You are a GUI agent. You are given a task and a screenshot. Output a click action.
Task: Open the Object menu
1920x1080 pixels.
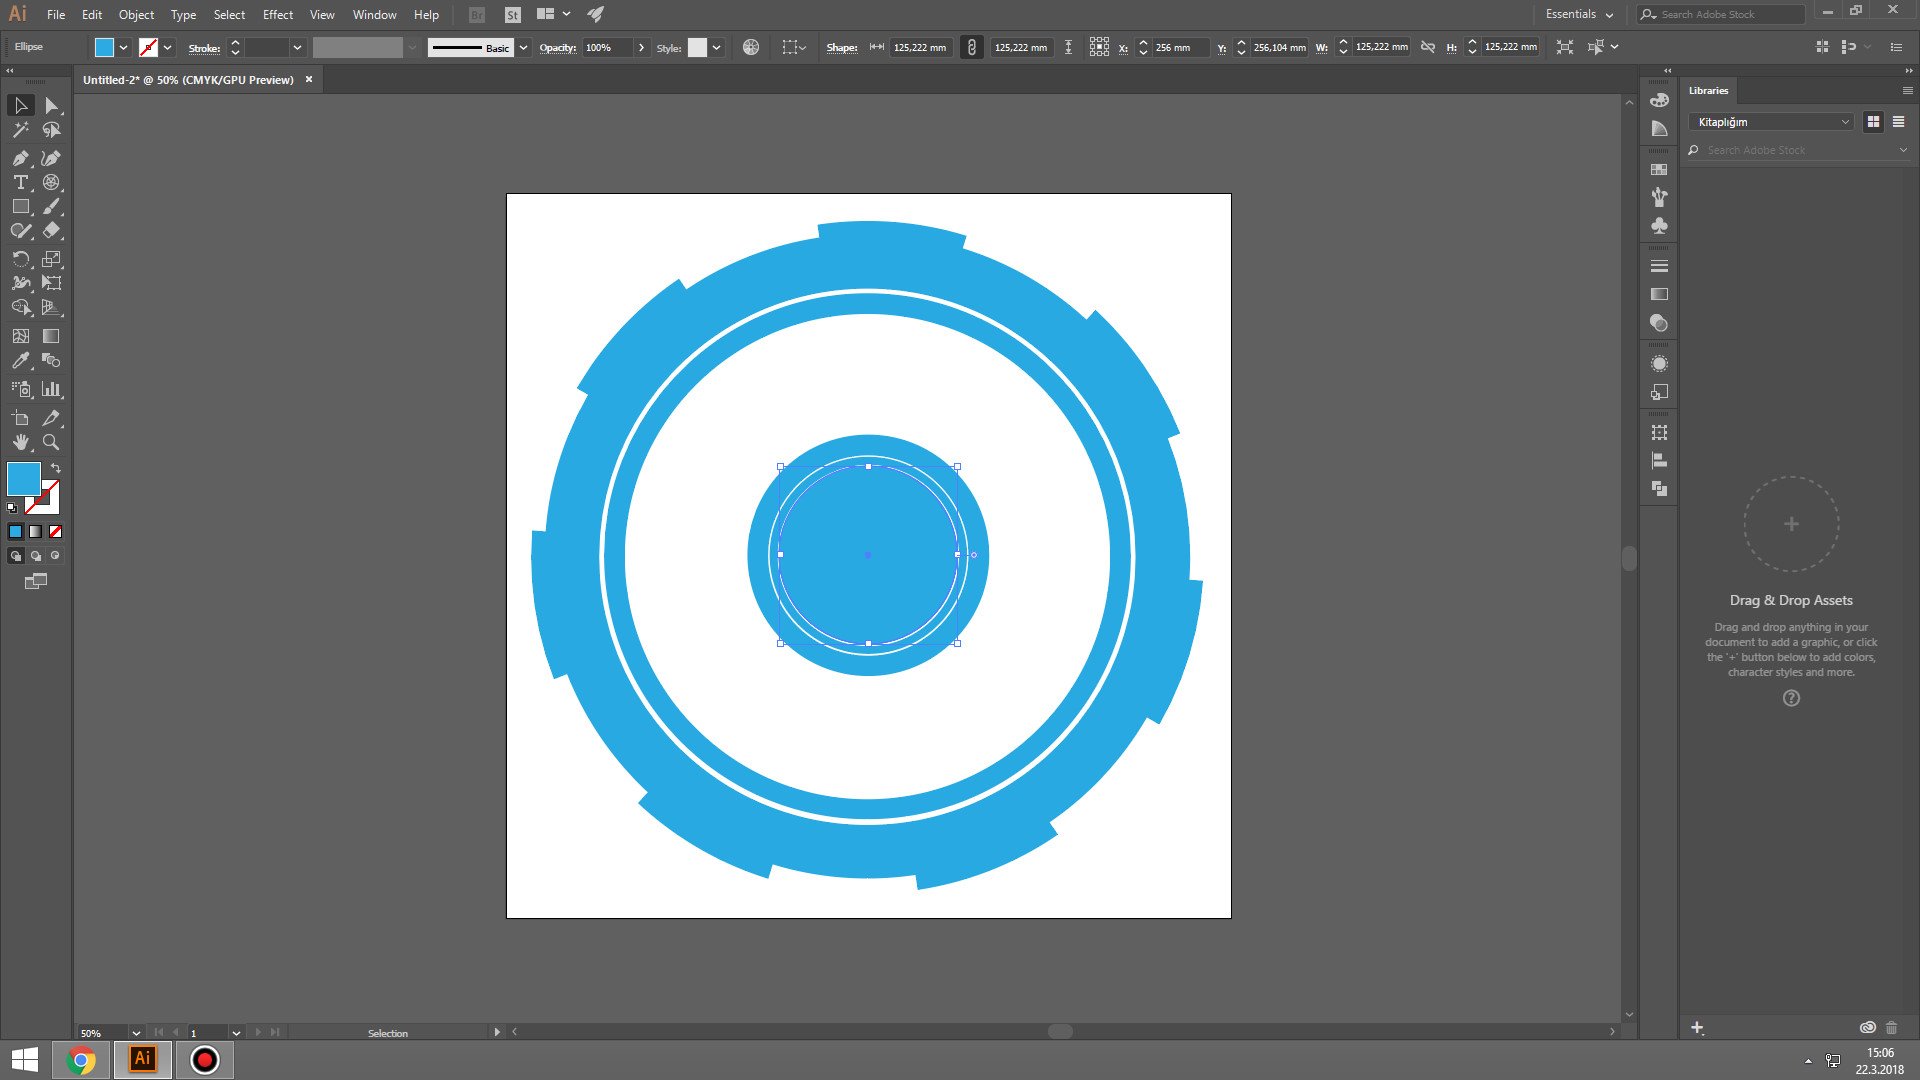point(136,15)
